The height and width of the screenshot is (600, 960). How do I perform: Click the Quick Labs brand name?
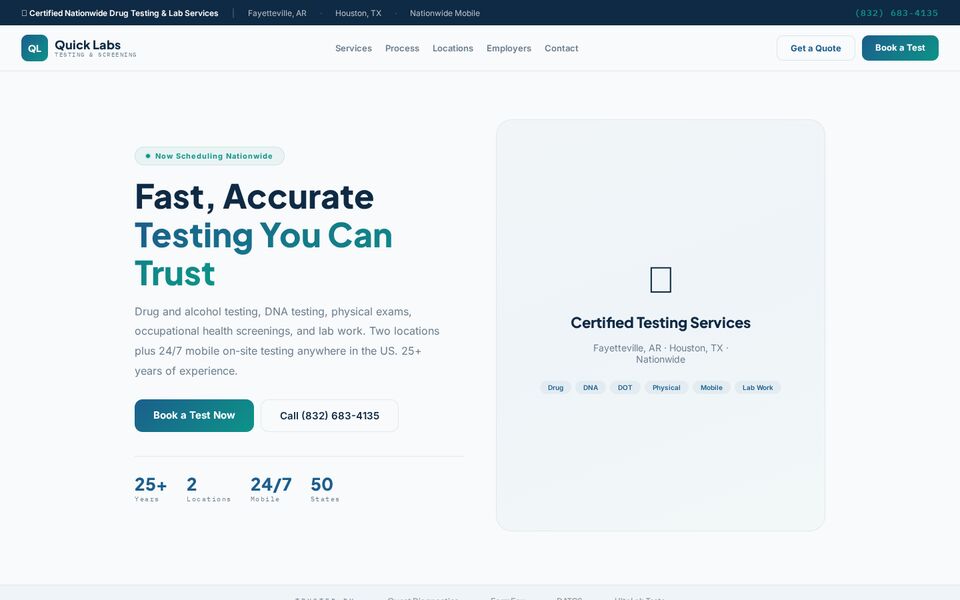click(88, 45)
